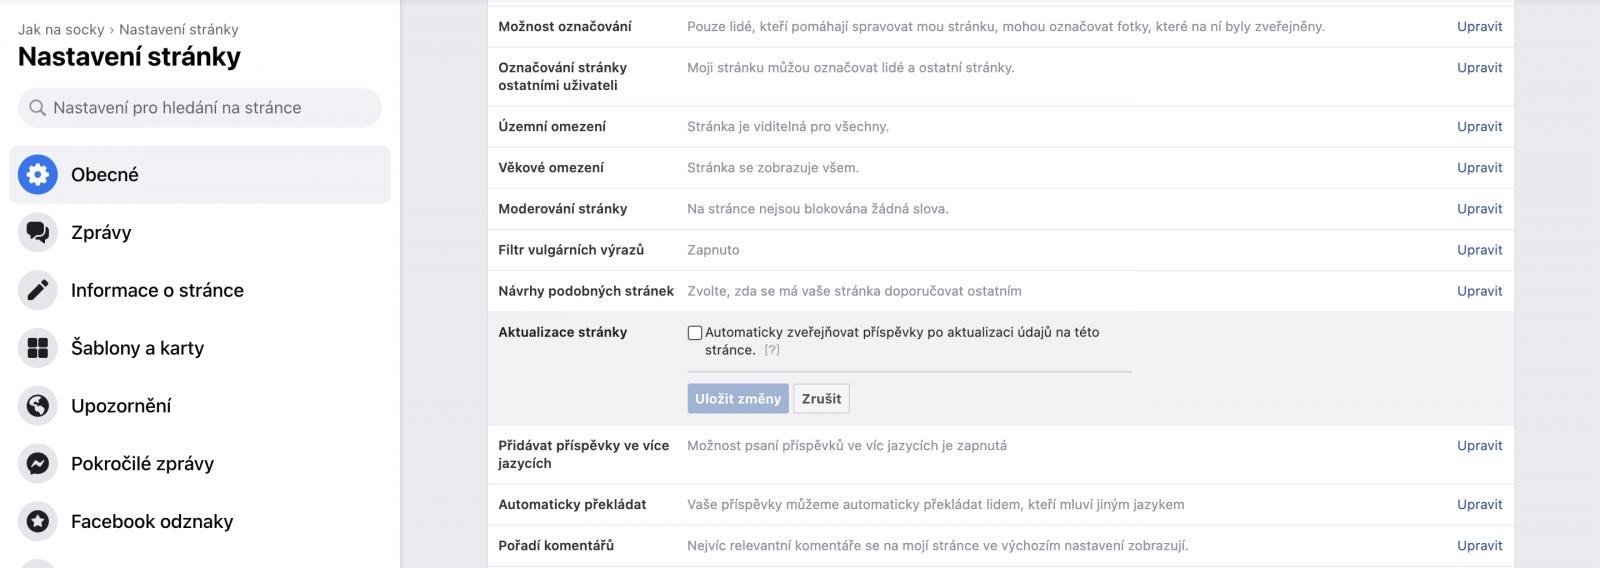Click Upravit for Filtr vulgárních výrazů
Image resolution: width=1600 pixels, height=568 pixels.
point(1479,250)
